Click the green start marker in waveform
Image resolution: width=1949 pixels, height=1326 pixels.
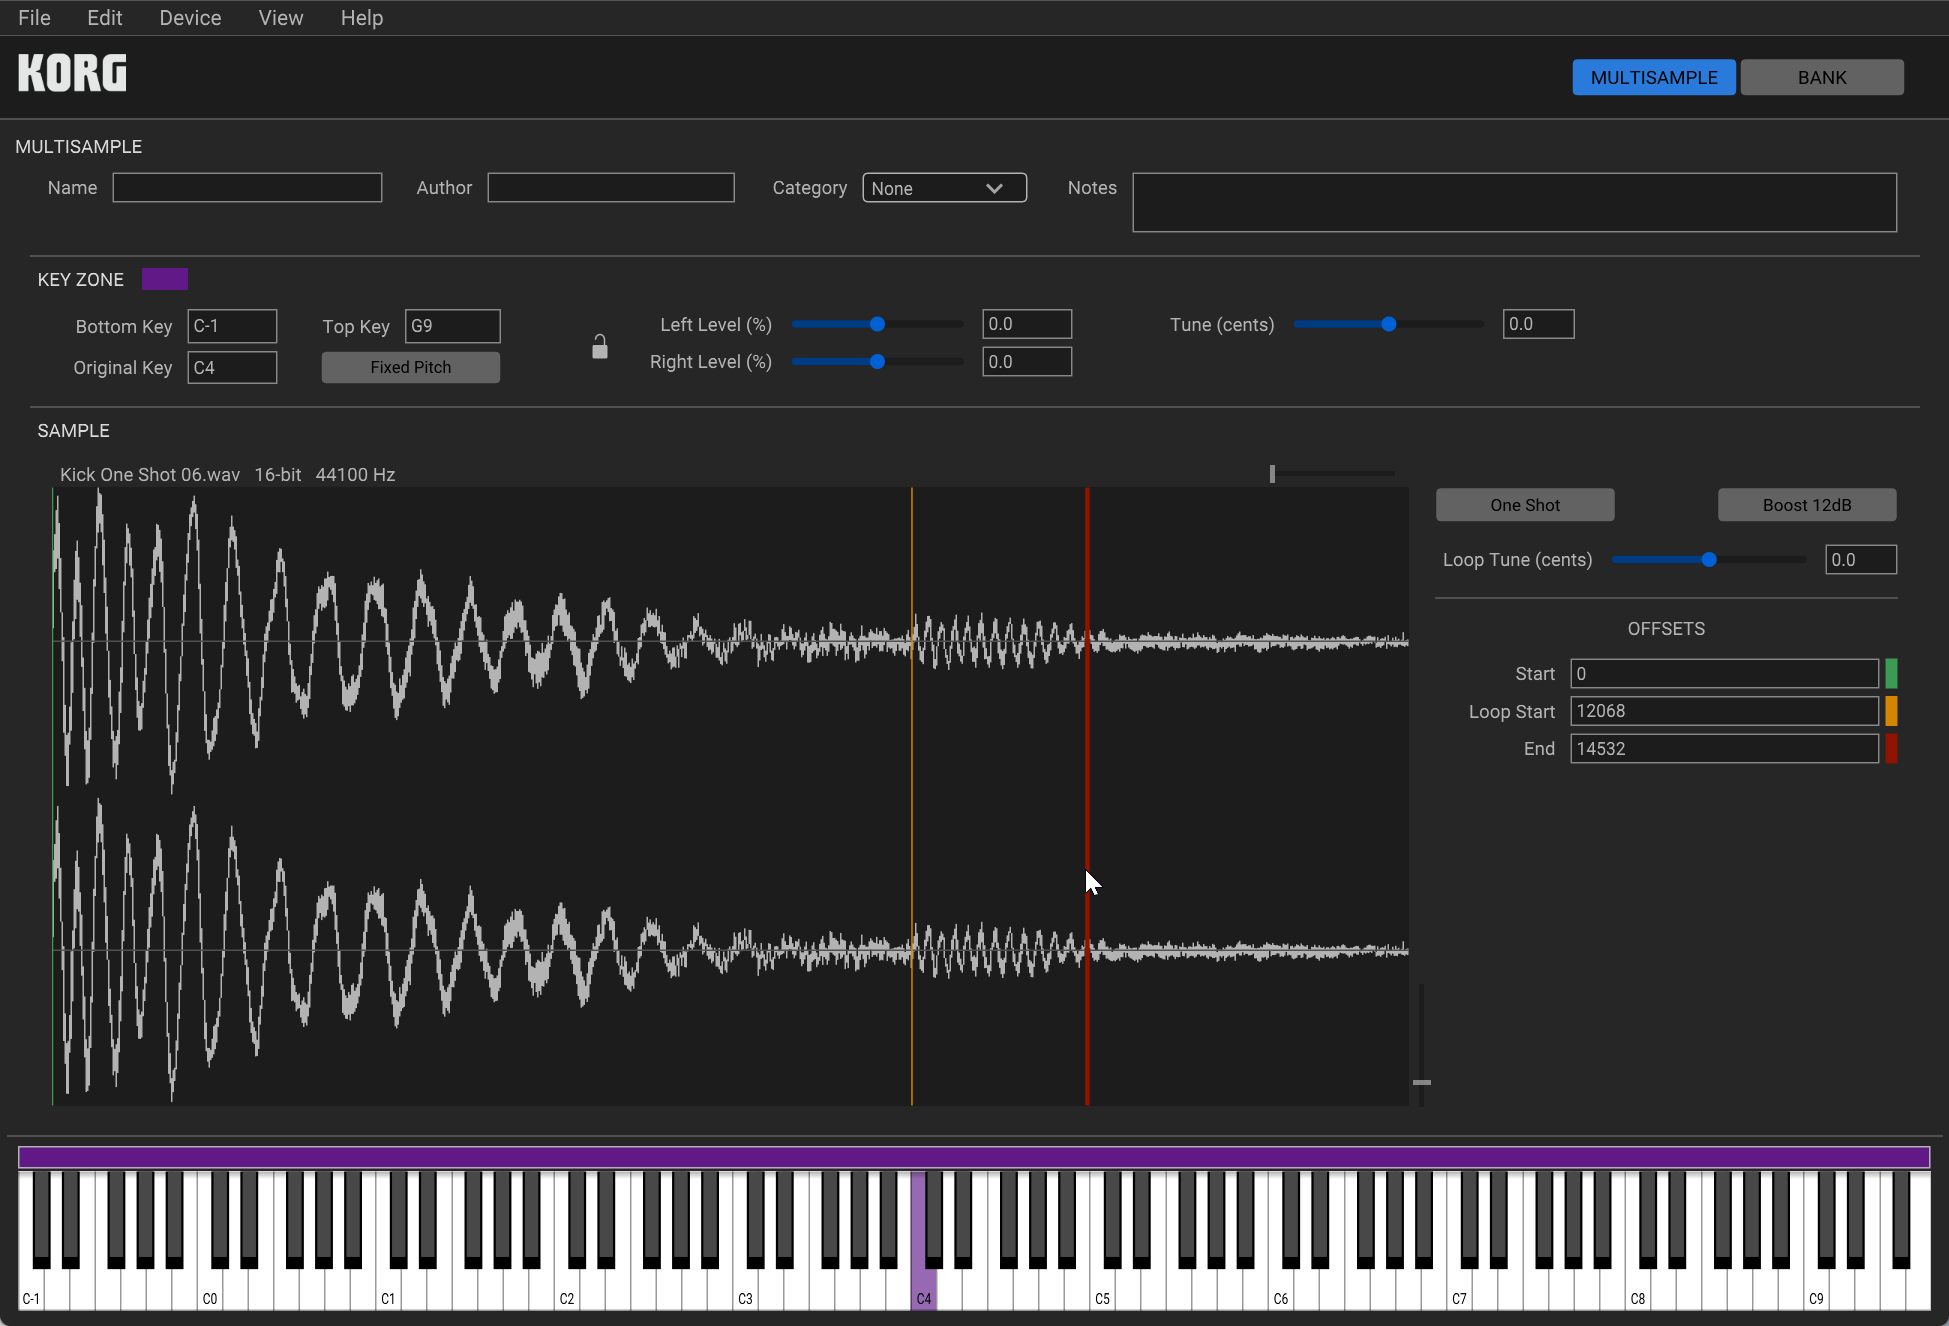pyautogui.click(x=53, y=796)
